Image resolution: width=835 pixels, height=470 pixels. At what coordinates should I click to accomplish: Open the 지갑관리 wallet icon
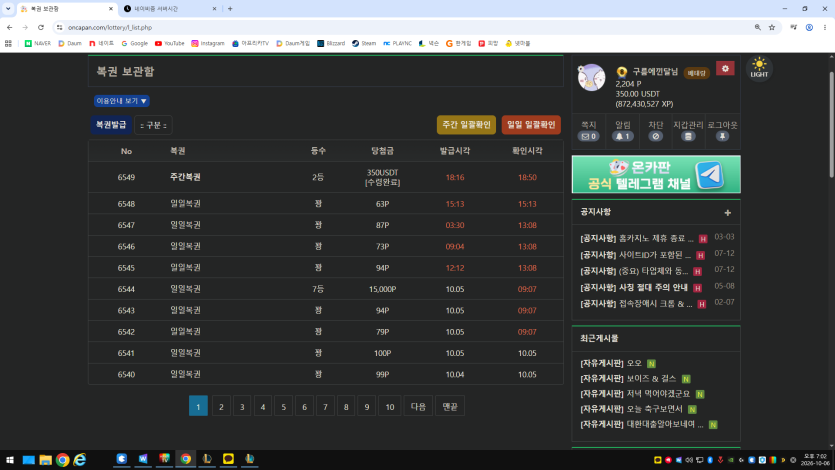pos(688,136)
